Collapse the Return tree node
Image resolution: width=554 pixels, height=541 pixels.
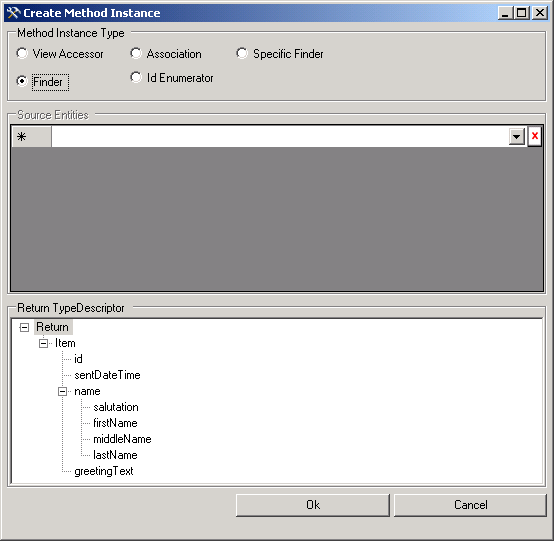pos(24,328)
